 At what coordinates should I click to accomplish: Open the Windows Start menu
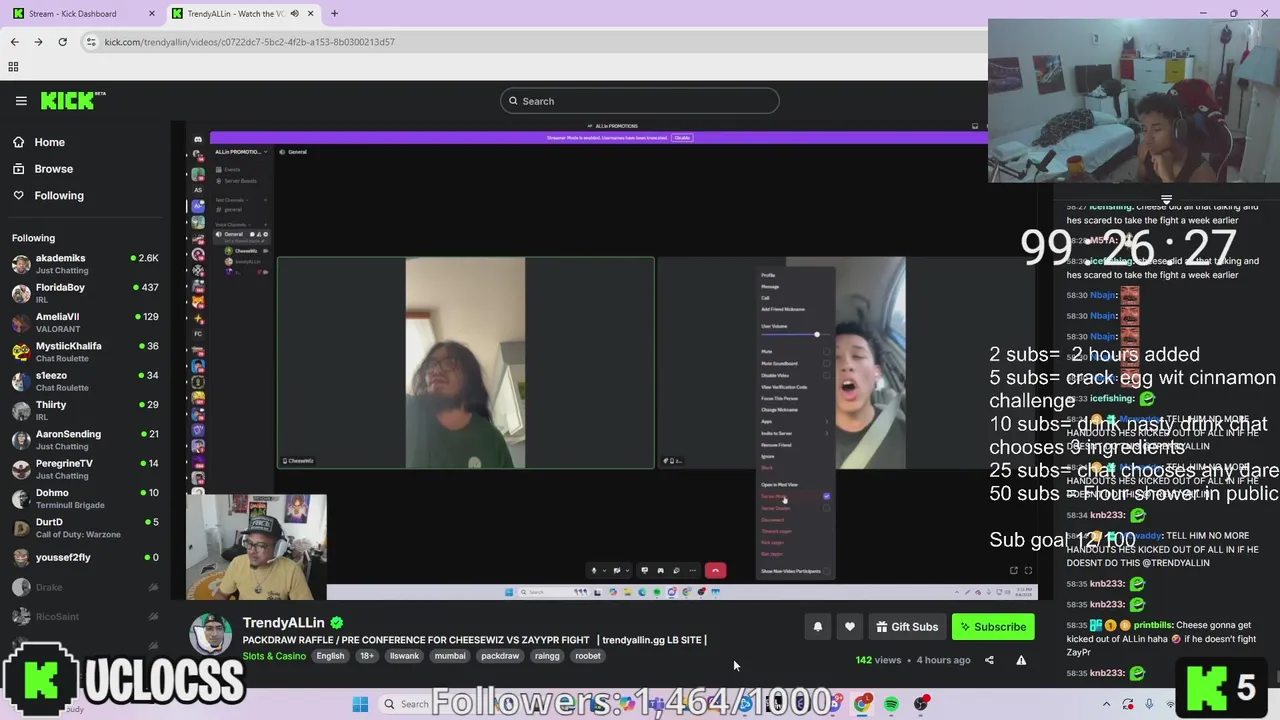[360, 704]
